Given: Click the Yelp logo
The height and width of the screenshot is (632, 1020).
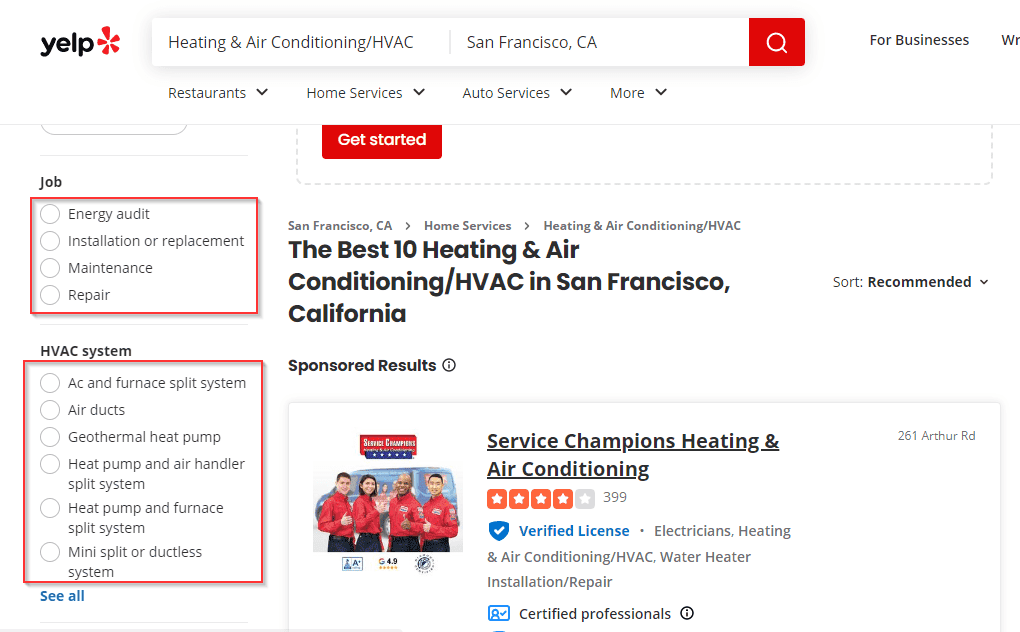Looking at the screenshot, I should pyautogui.click(x=80, y=42).
